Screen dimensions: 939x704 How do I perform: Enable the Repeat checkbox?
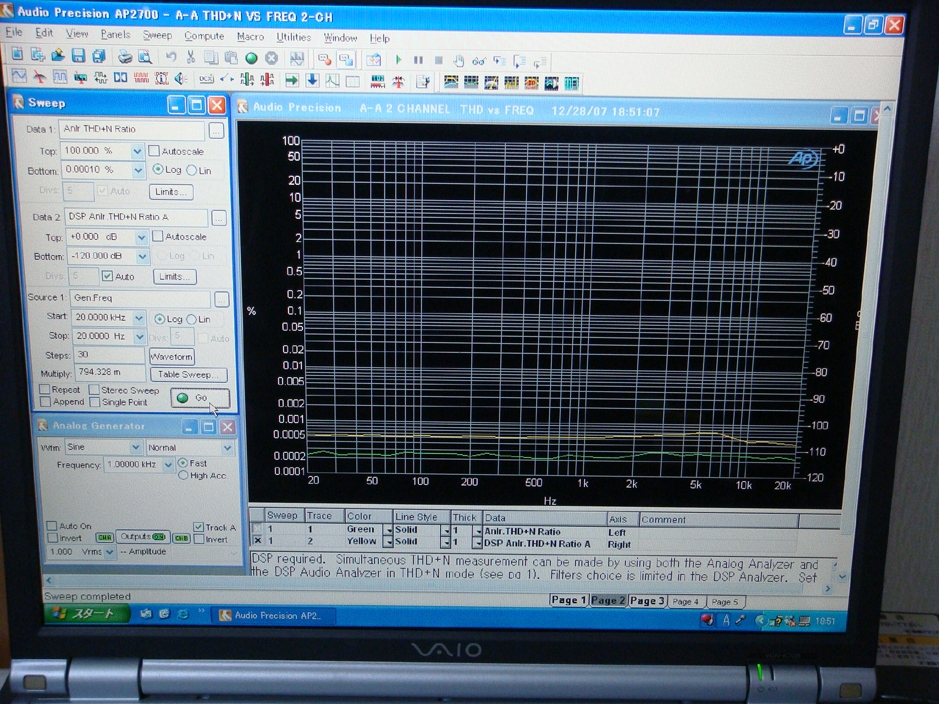44,389
